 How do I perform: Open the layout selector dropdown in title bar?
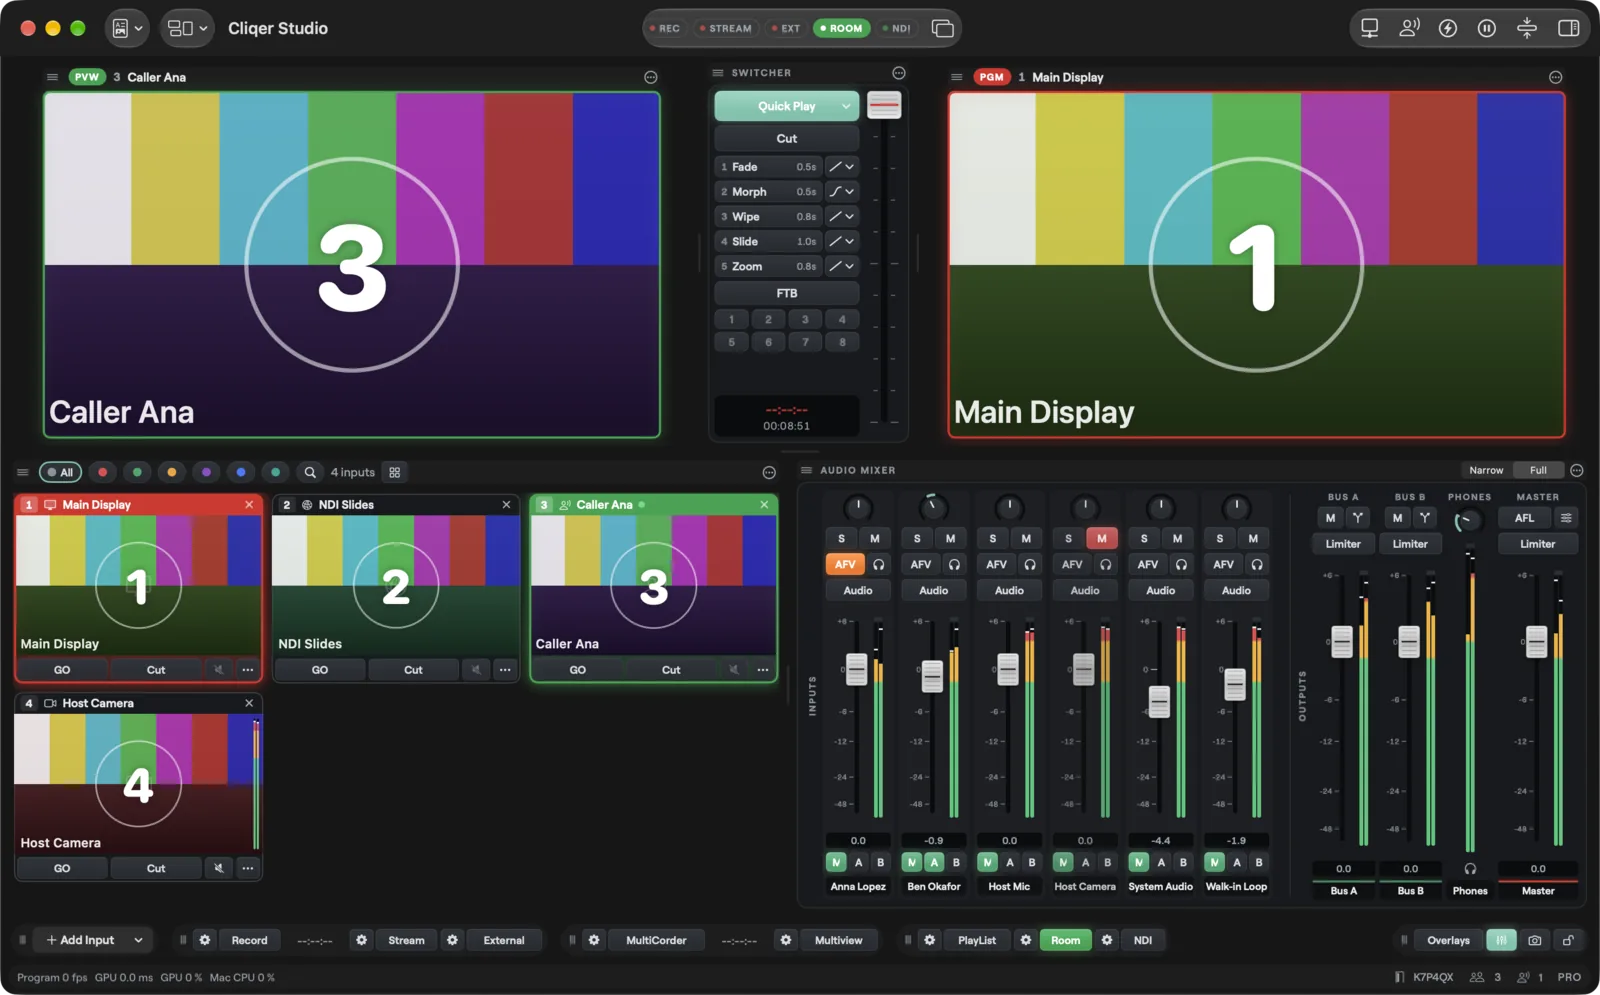click(x=187, y=28)
